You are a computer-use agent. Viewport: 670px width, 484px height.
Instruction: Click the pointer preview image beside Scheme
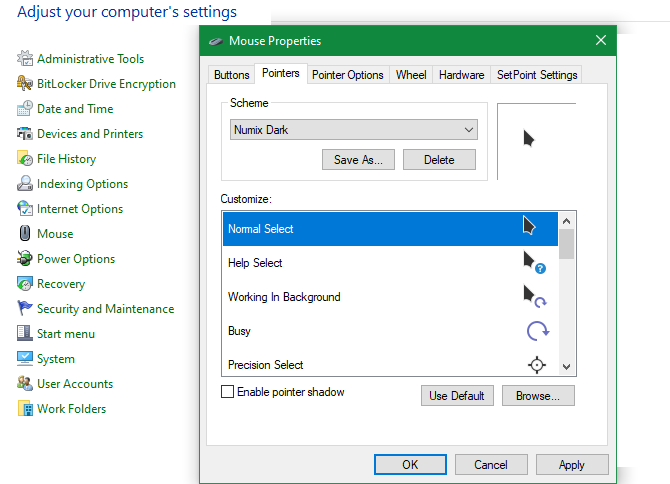529,138
